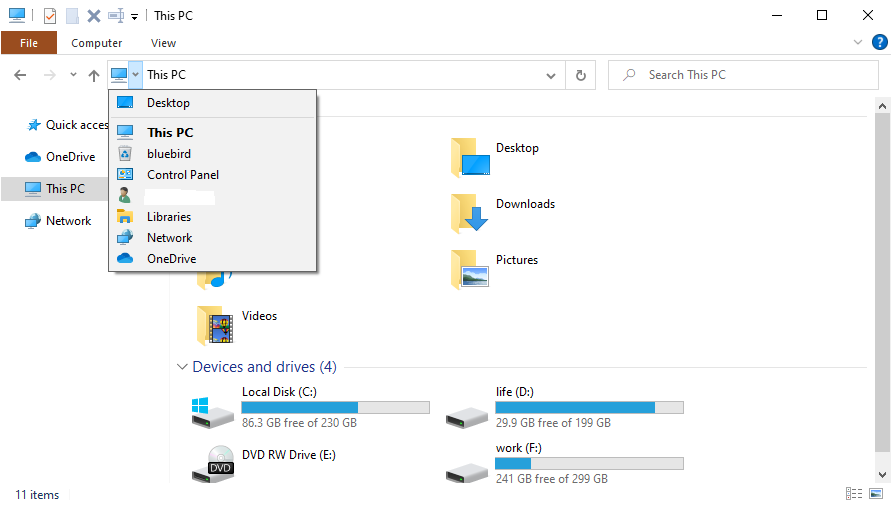The width and height of the screenshot is (892, 507).
Task: Click the New folder quick access icon
Action: click(72, 15)
